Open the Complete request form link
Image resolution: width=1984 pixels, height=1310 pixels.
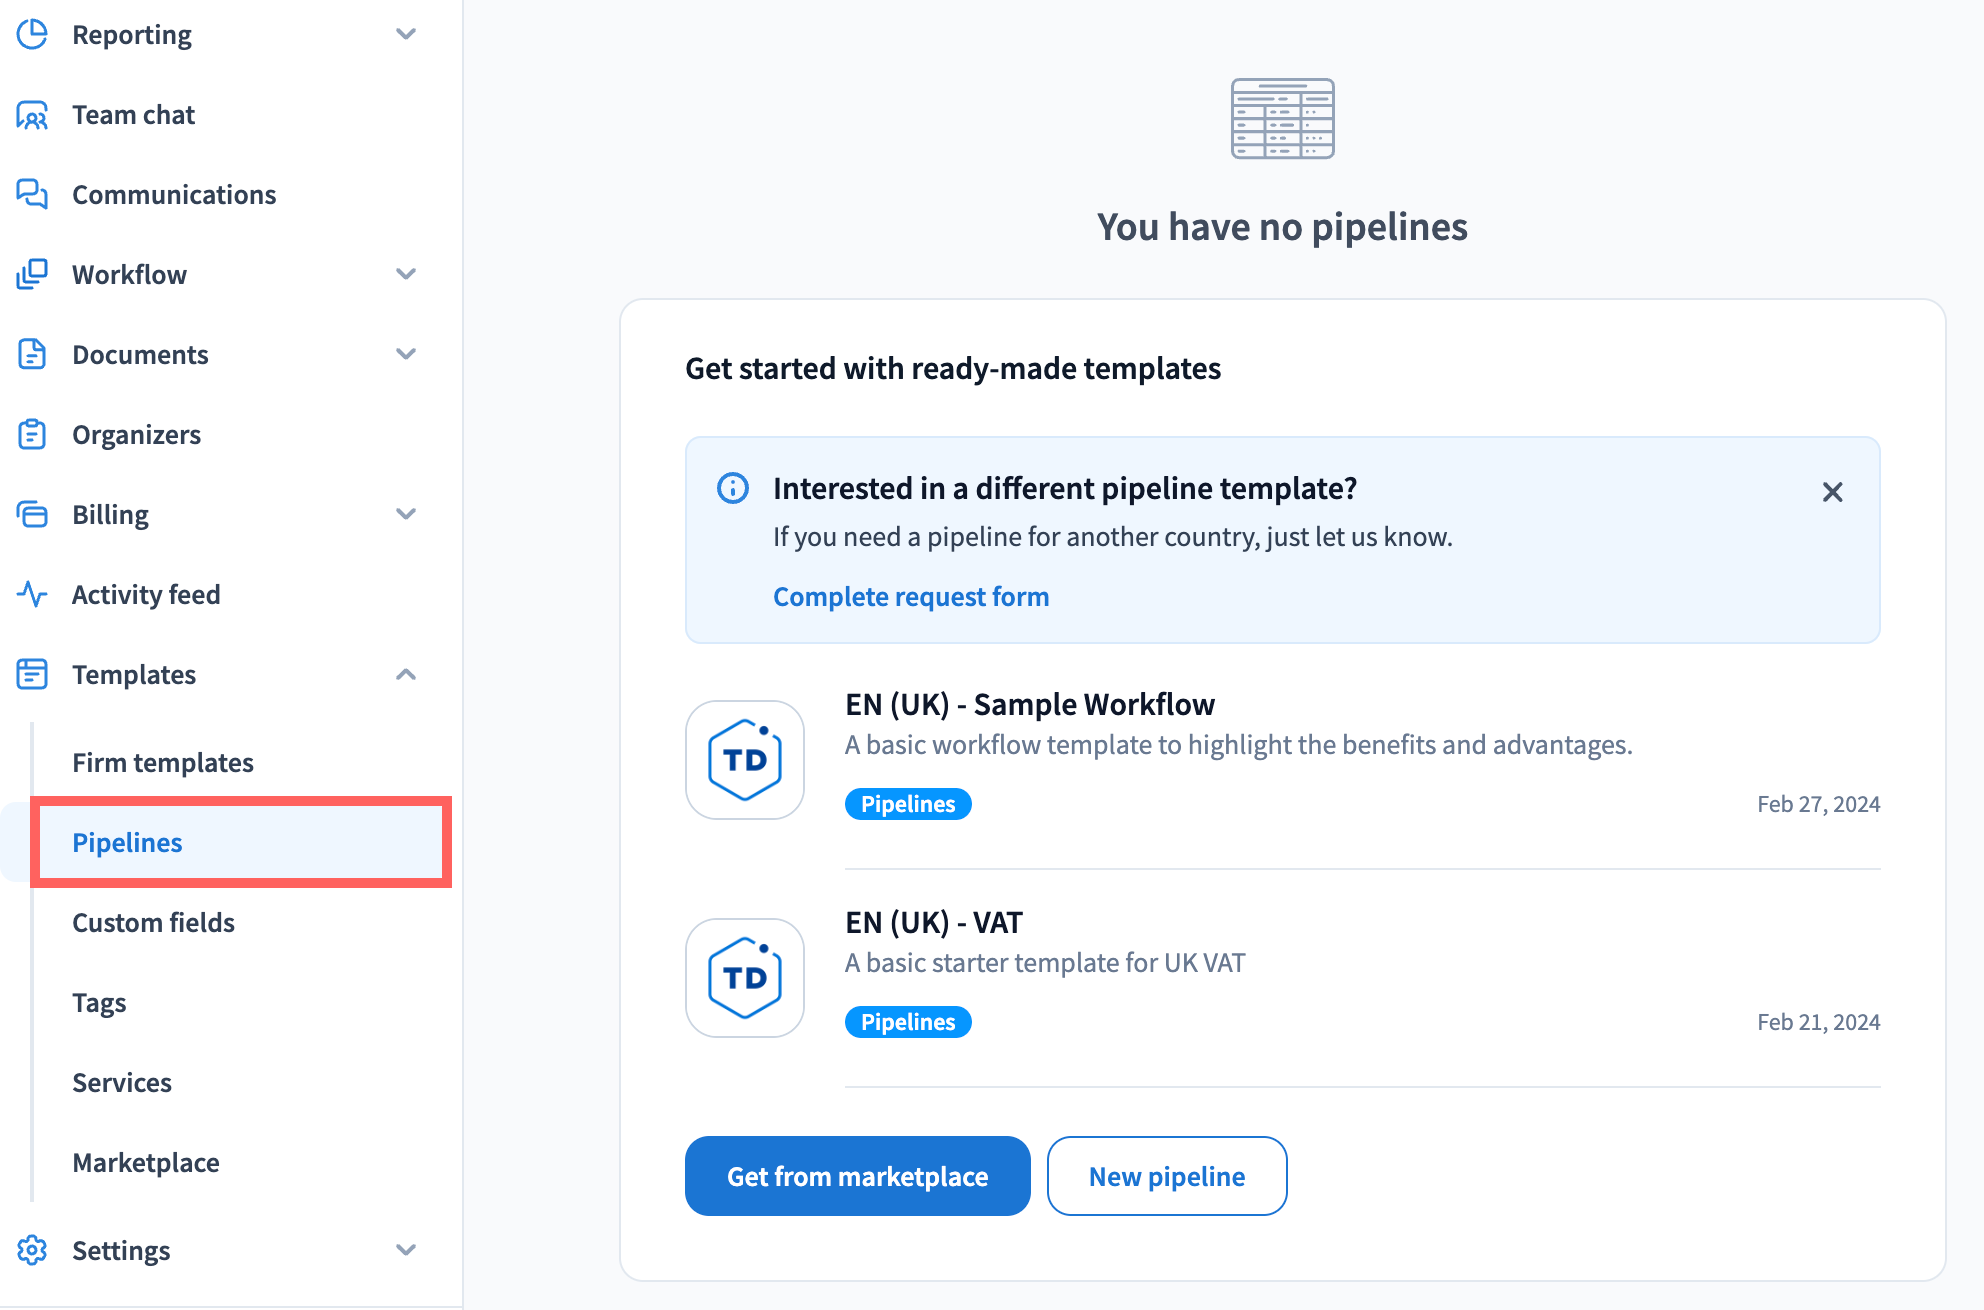[x=911, y=596]
